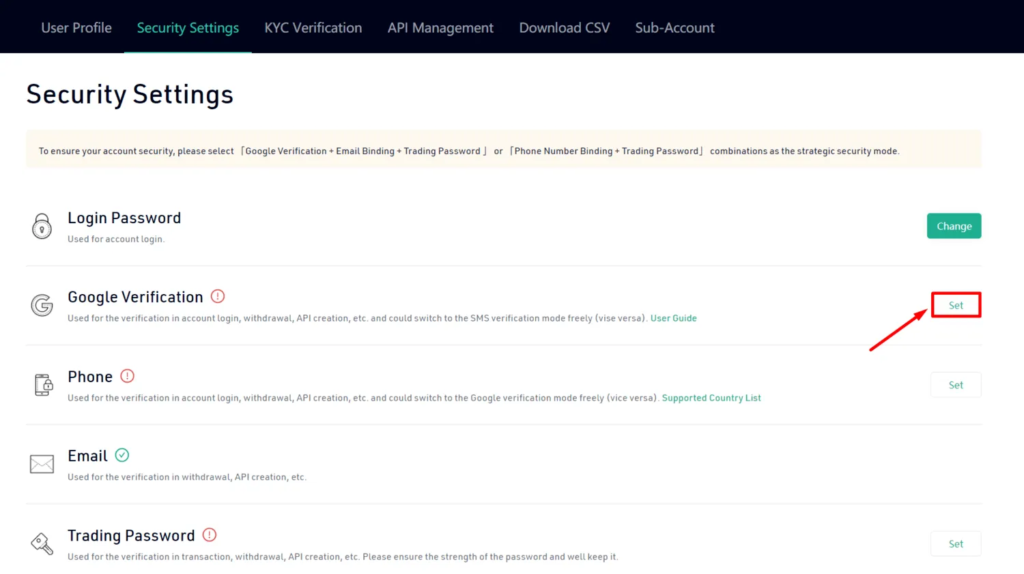Click the Email title text
Screen dimensions: 1024x574
88,456
